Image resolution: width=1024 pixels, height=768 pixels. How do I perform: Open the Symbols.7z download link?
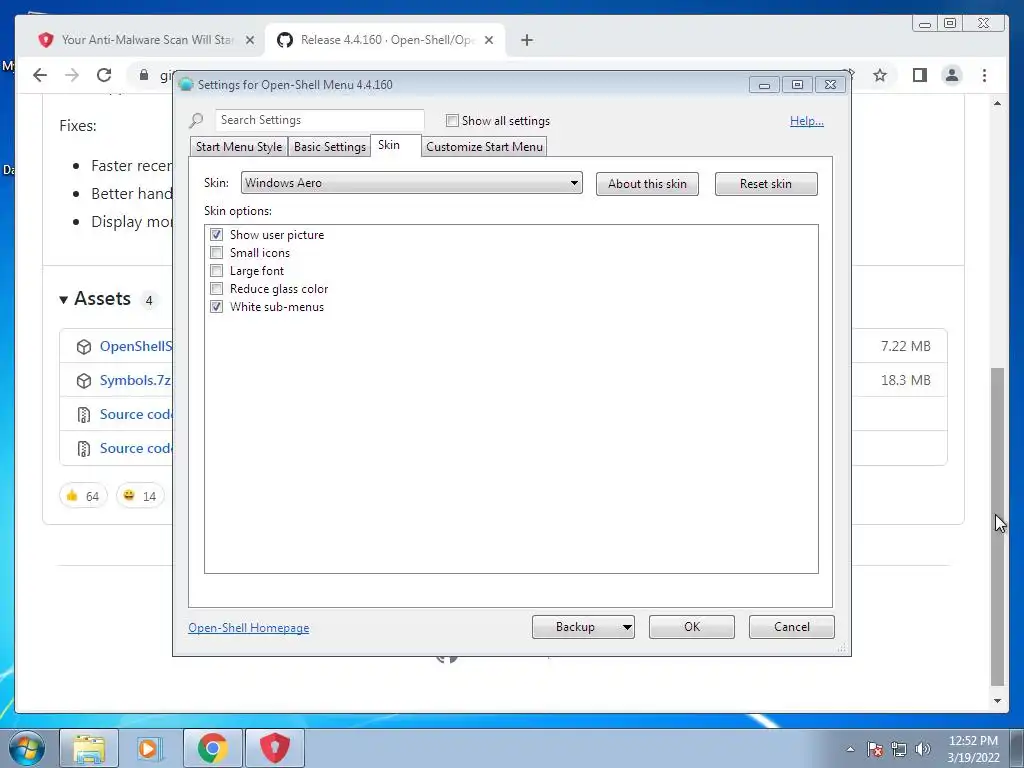coord(135,380)
